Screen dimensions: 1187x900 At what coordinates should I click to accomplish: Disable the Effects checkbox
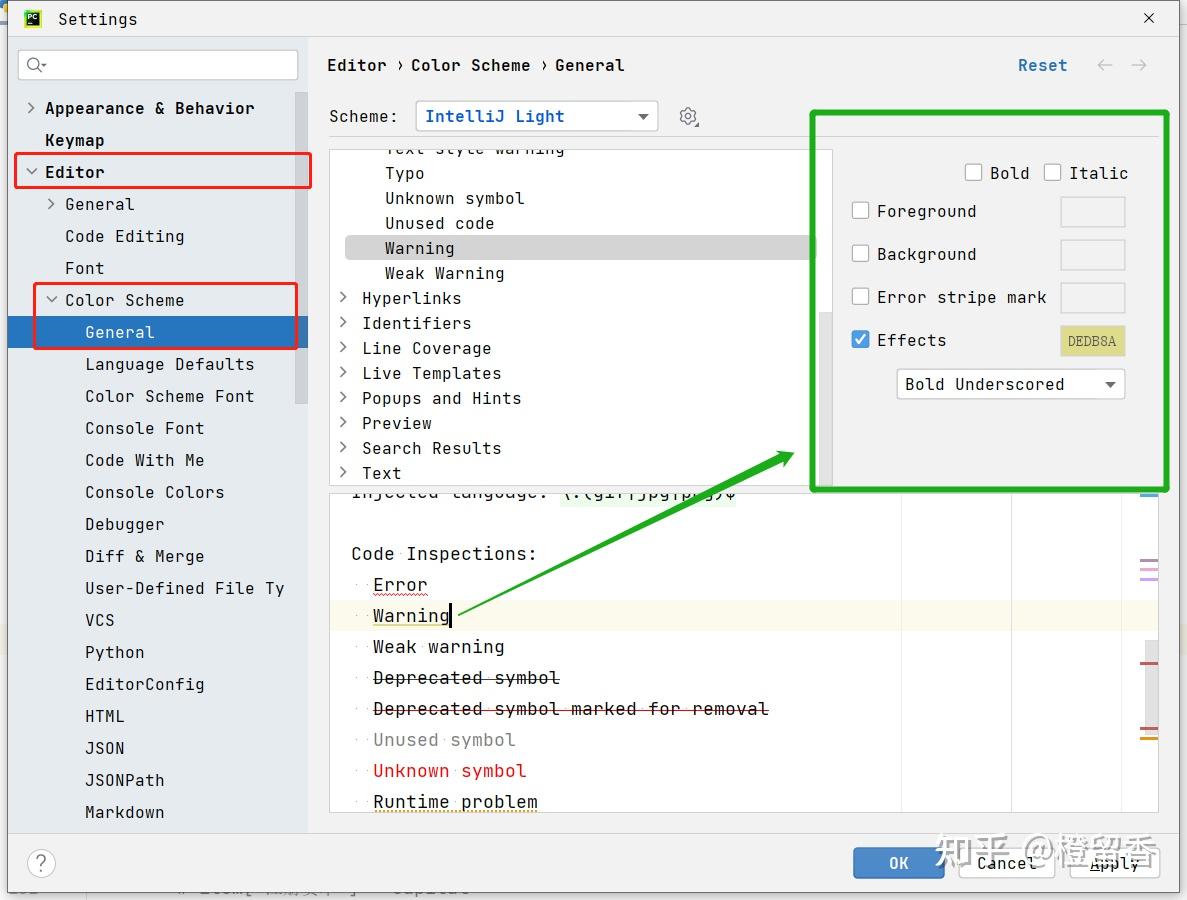[860, 339]
